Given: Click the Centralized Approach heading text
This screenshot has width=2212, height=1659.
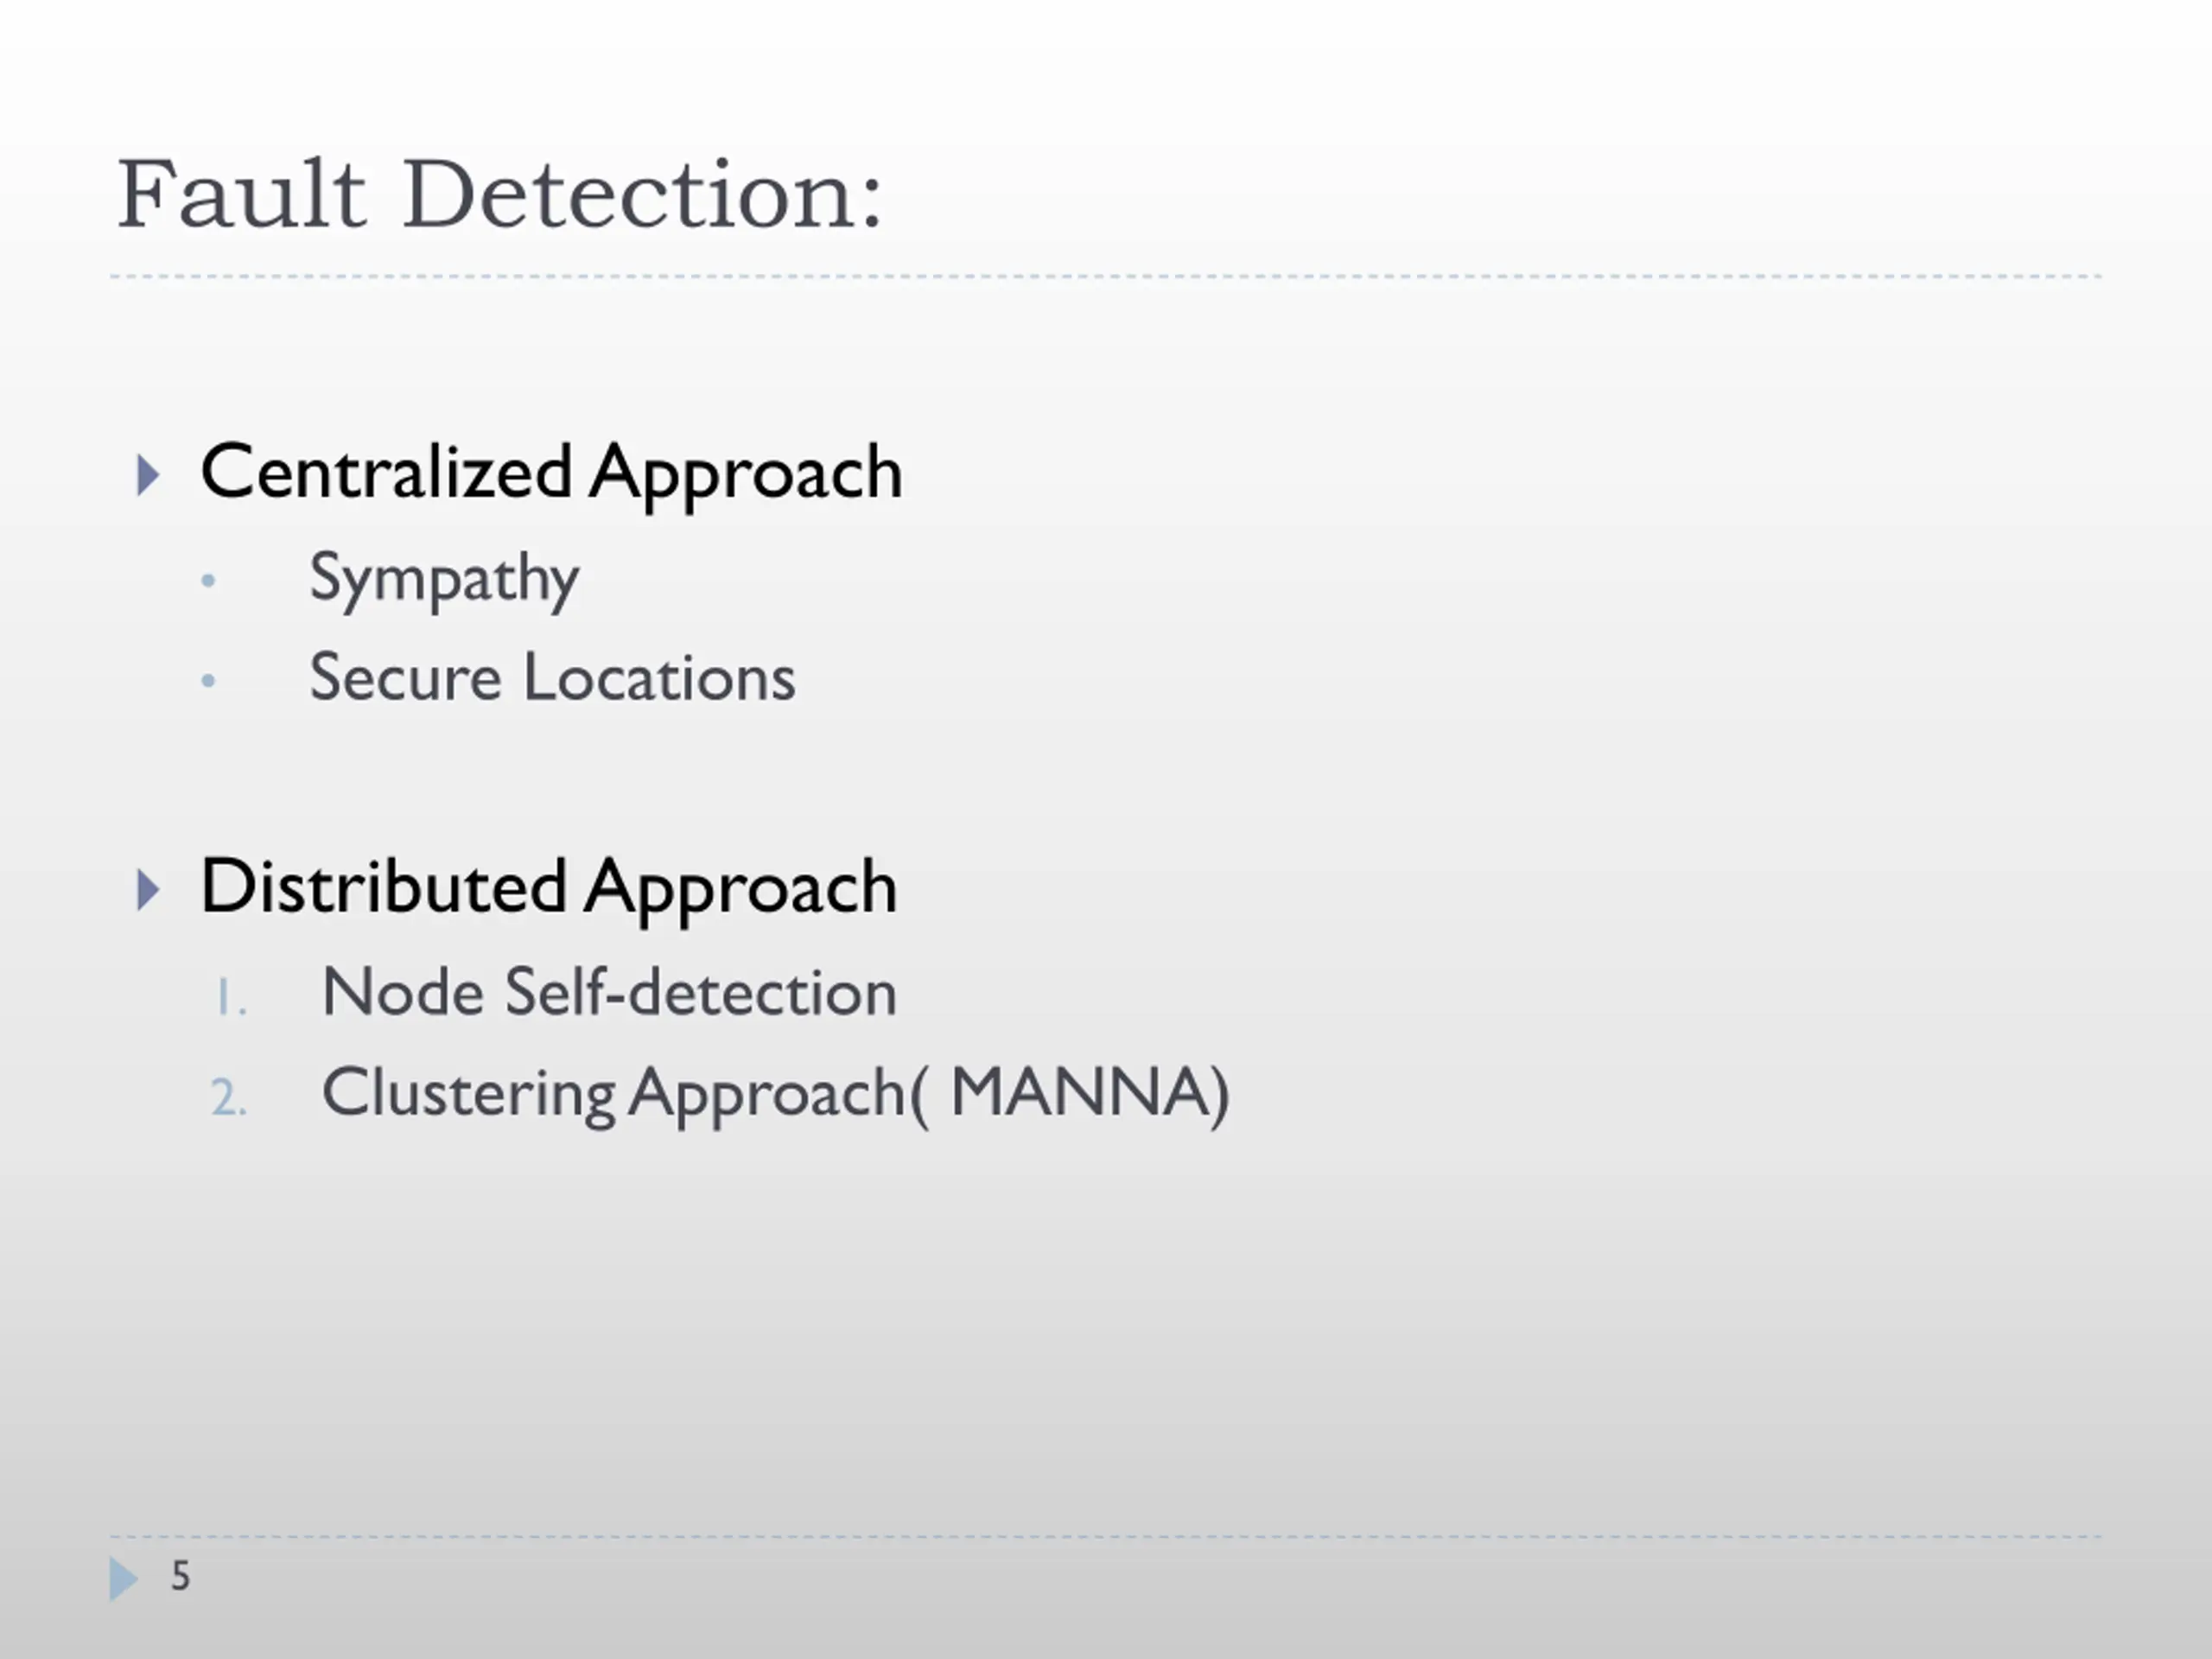Looking at the screenshot, I should click(x=551, y=473).
